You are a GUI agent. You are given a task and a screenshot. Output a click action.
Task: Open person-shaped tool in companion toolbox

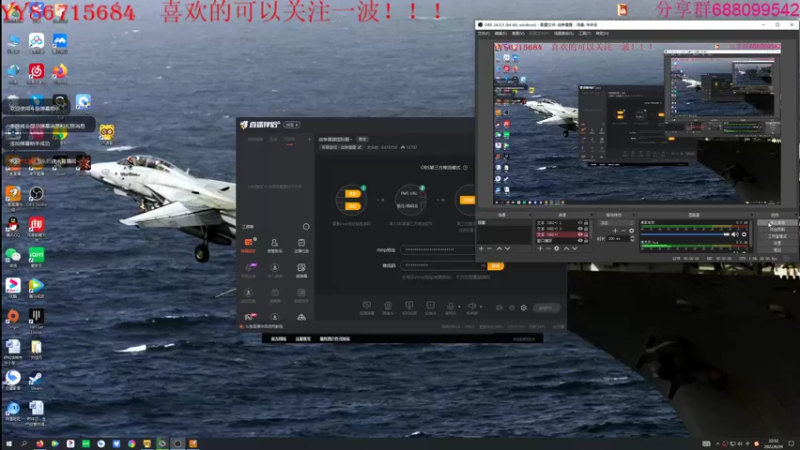pyautogui.click(x=274, y=245)
